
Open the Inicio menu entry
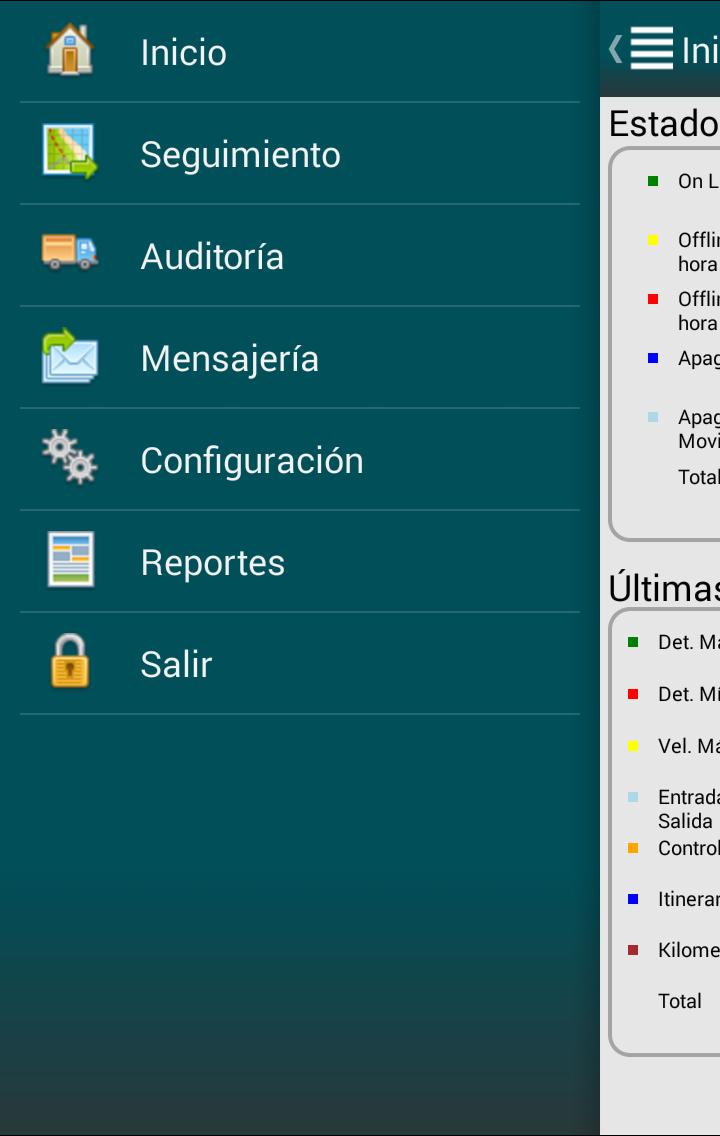point(184,53)
